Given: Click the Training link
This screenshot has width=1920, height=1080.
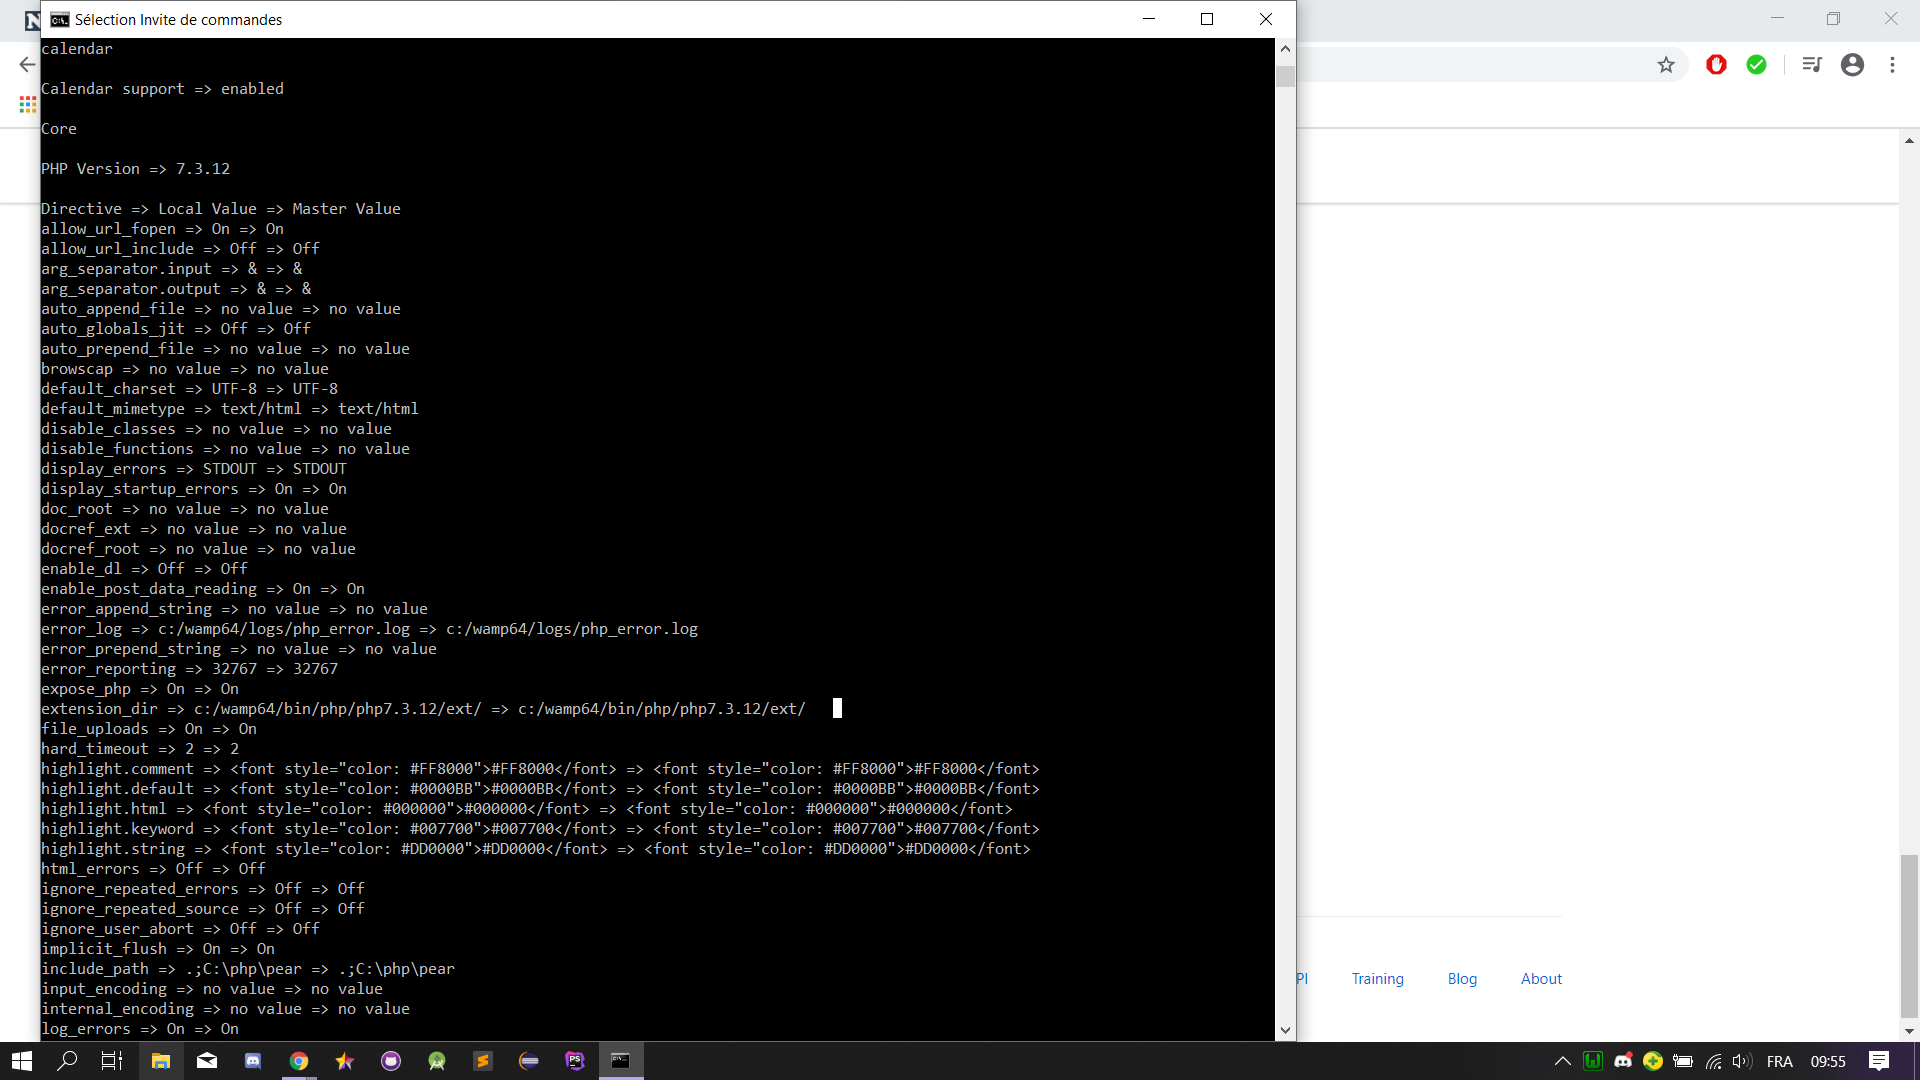Looking at the screenshot, I should pyautogui.click(x=1377, y=978).
